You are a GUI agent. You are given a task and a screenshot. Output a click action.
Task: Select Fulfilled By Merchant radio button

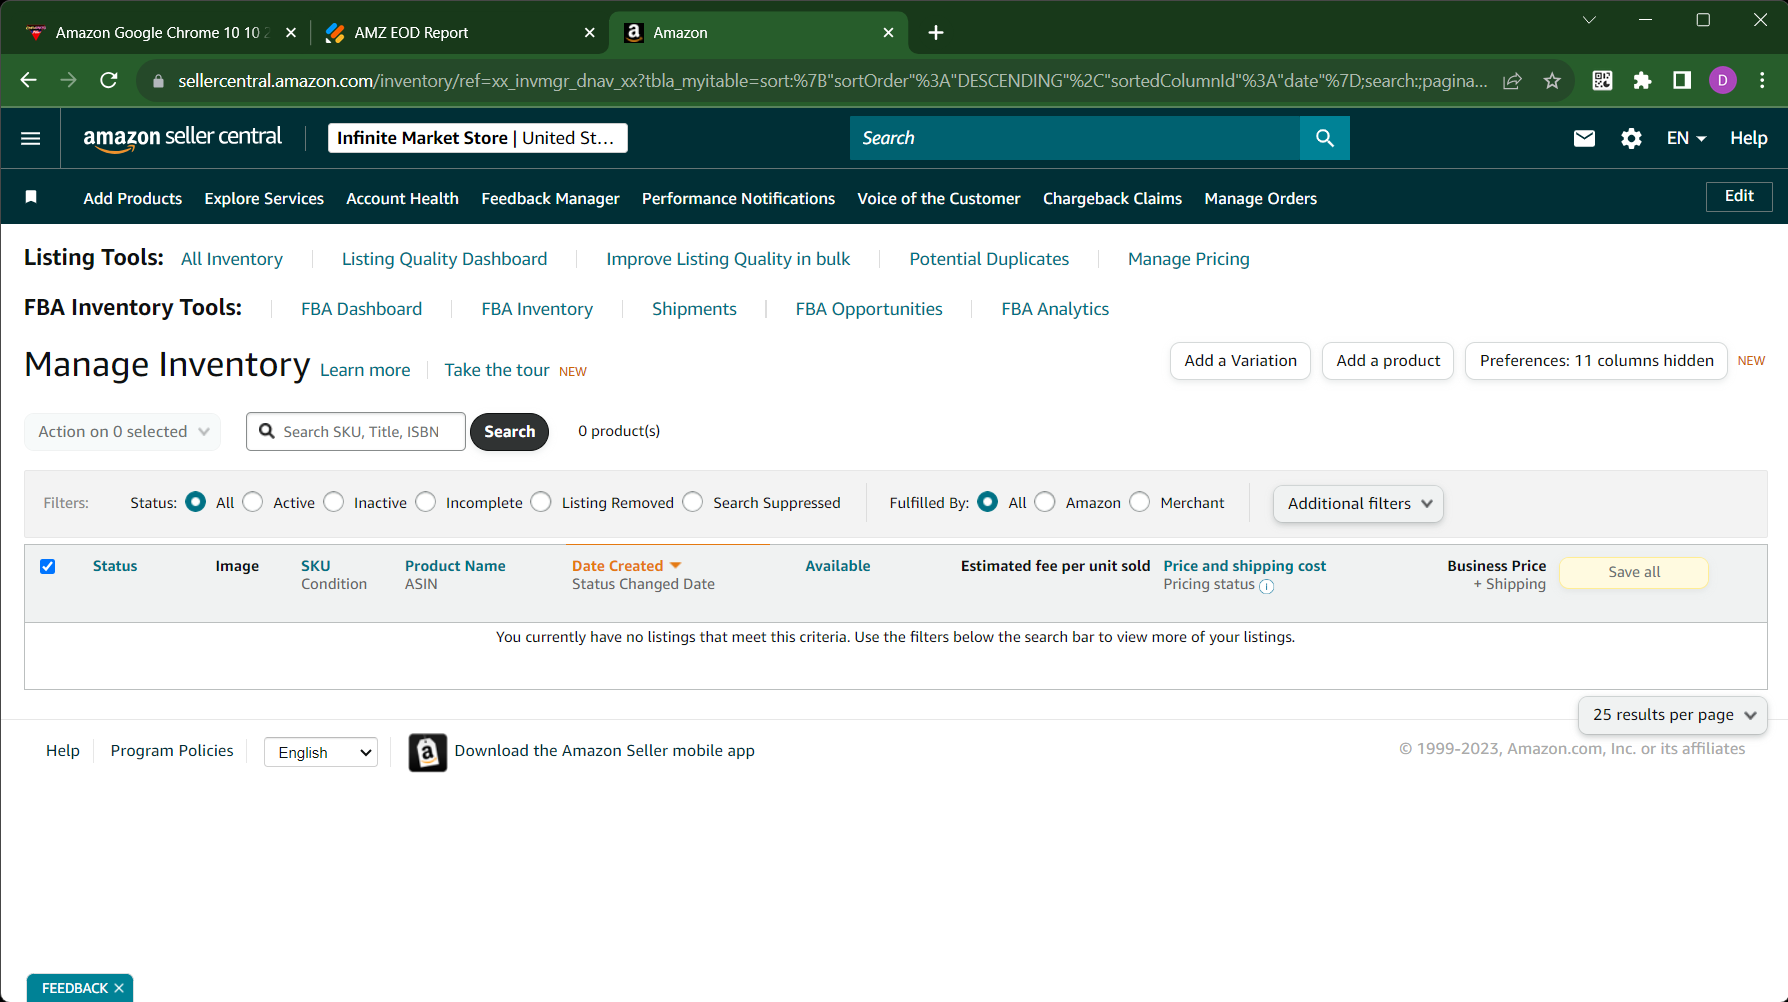coord(1140,502)
